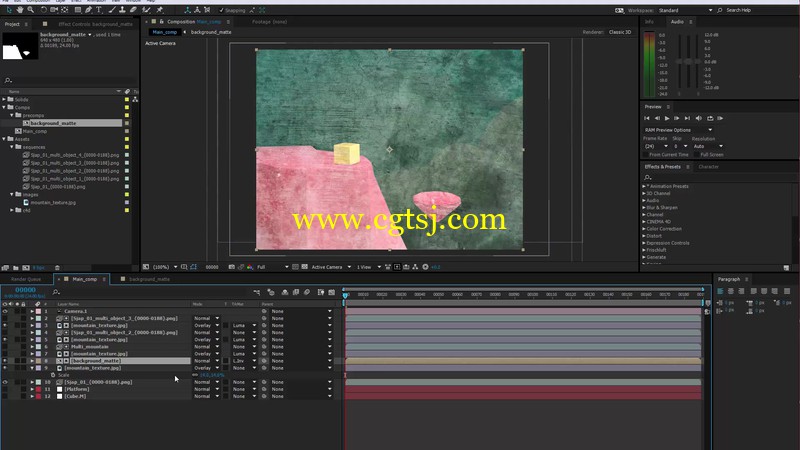Toggle visibility of layer 2 Sjap_01_multi_object_3
800x450 pixels.
click(x=5, y=318)
